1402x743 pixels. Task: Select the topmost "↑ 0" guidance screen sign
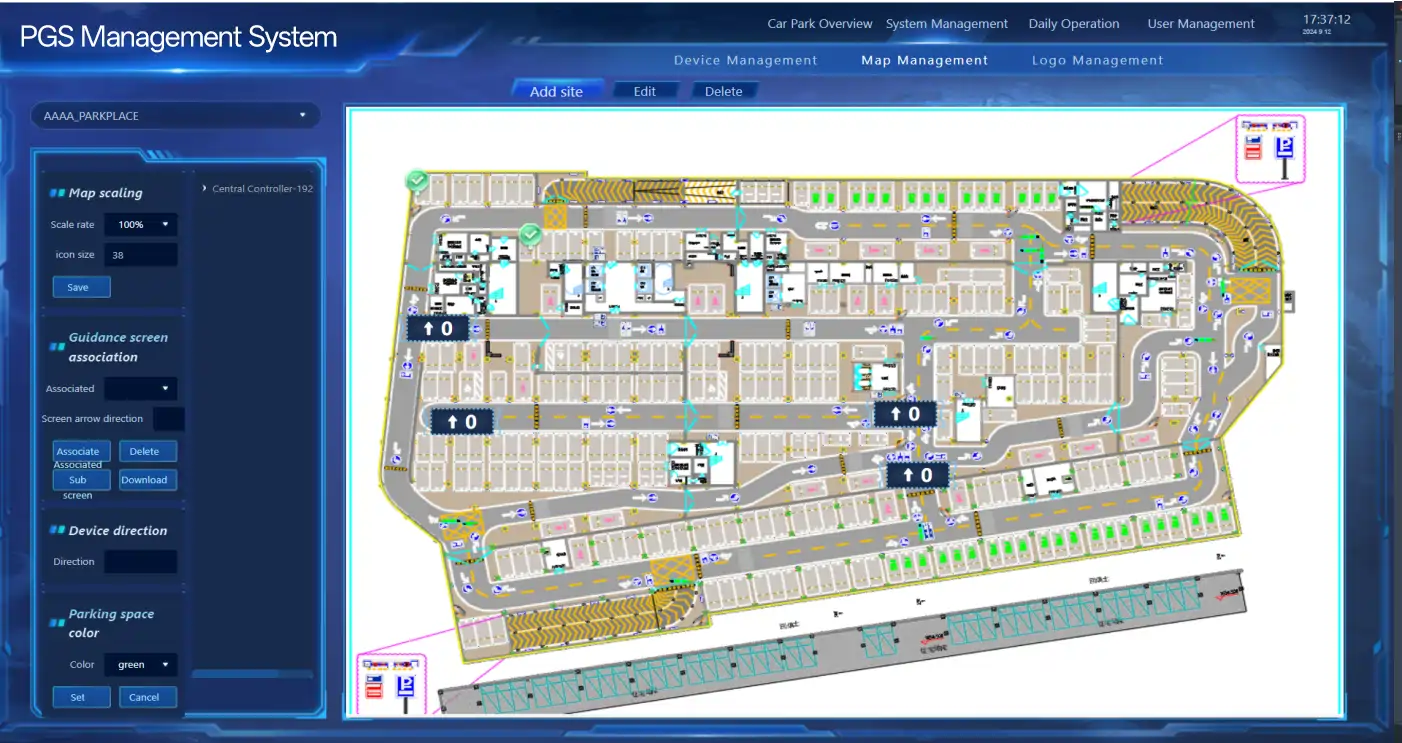click(437, 328)
